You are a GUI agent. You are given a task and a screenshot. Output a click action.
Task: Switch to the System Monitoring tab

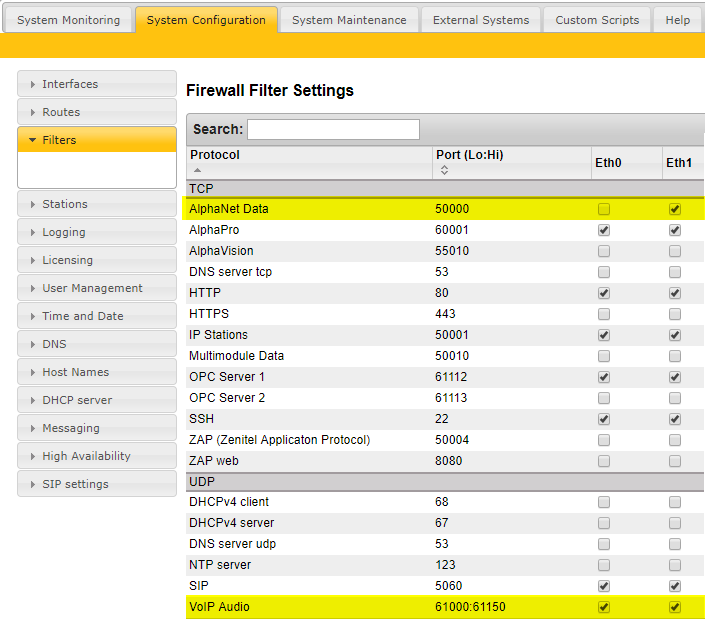point(68,20)
